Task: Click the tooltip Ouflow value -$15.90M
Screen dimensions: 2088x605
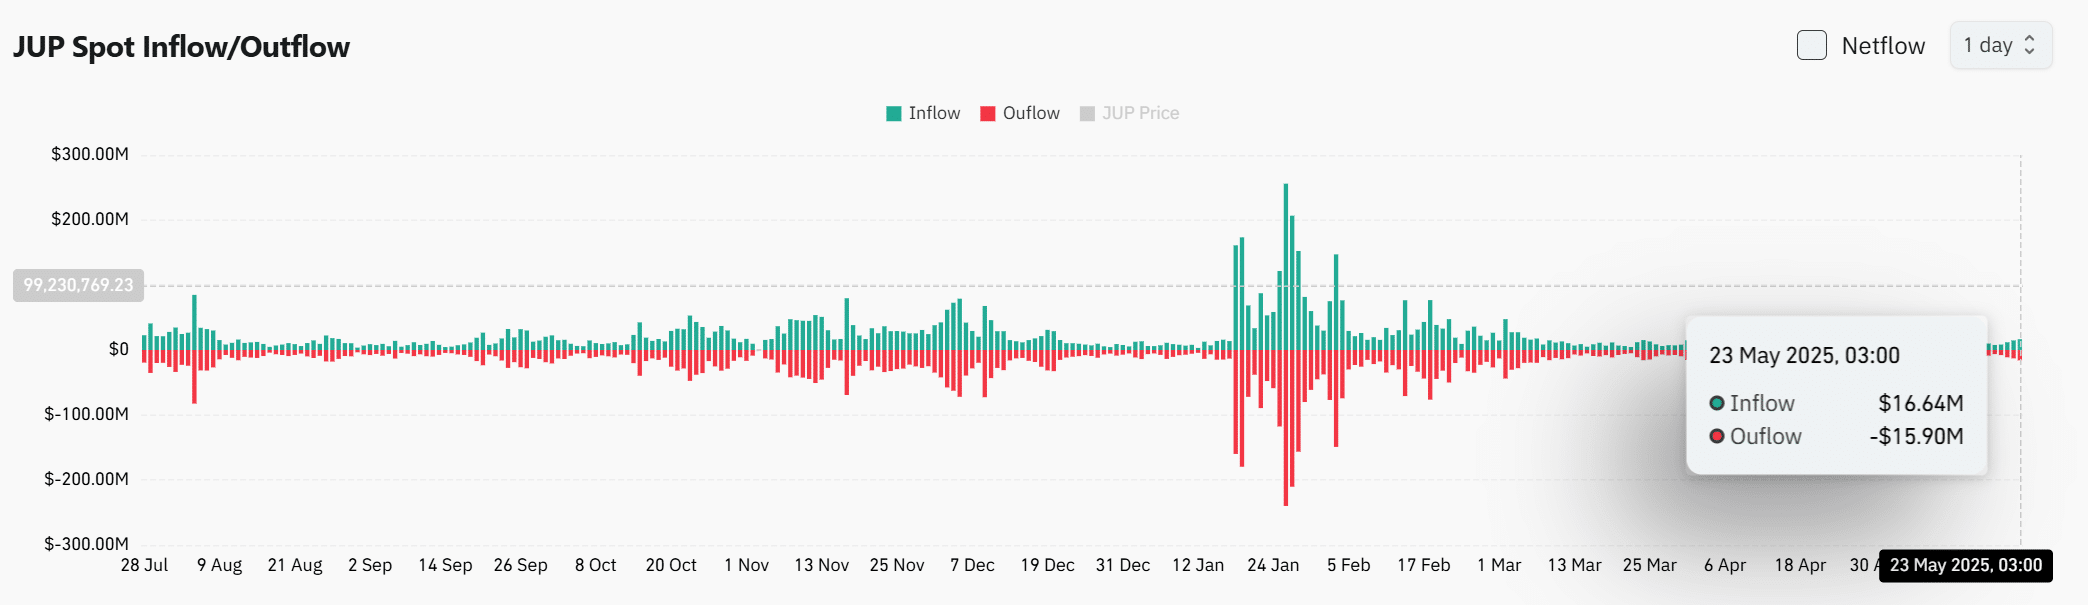Action: pos(1917,436)
